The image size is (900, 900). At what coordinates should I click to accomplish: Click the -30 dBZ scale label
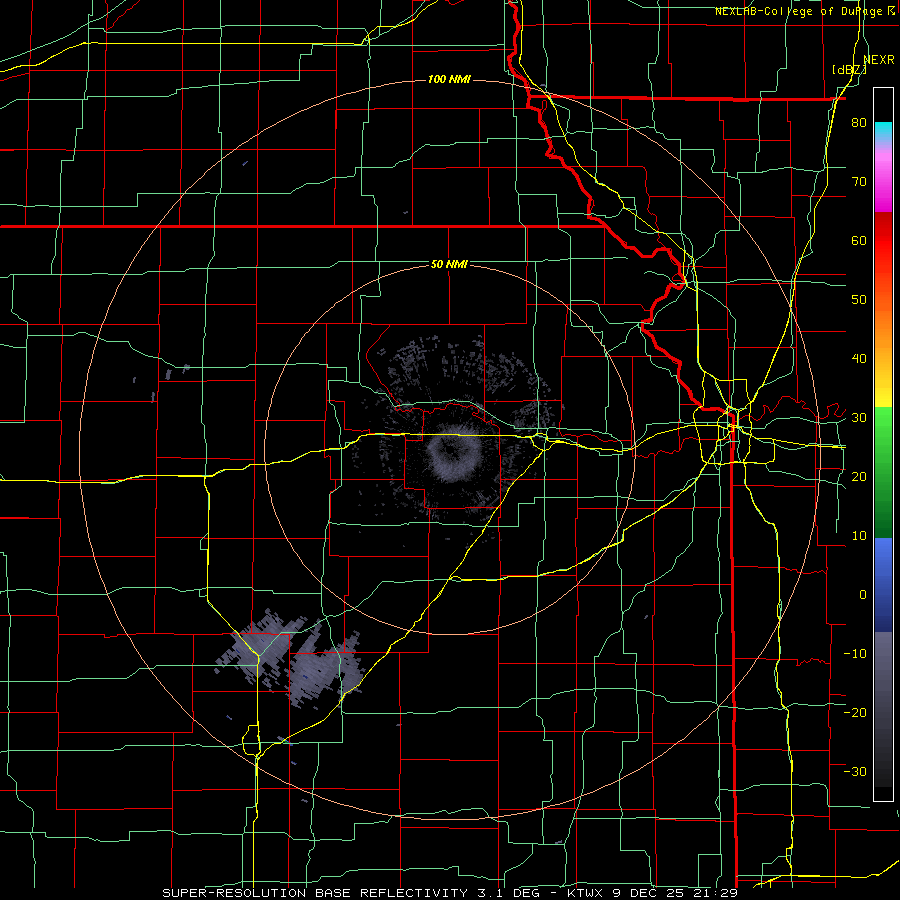pos(855,771)
